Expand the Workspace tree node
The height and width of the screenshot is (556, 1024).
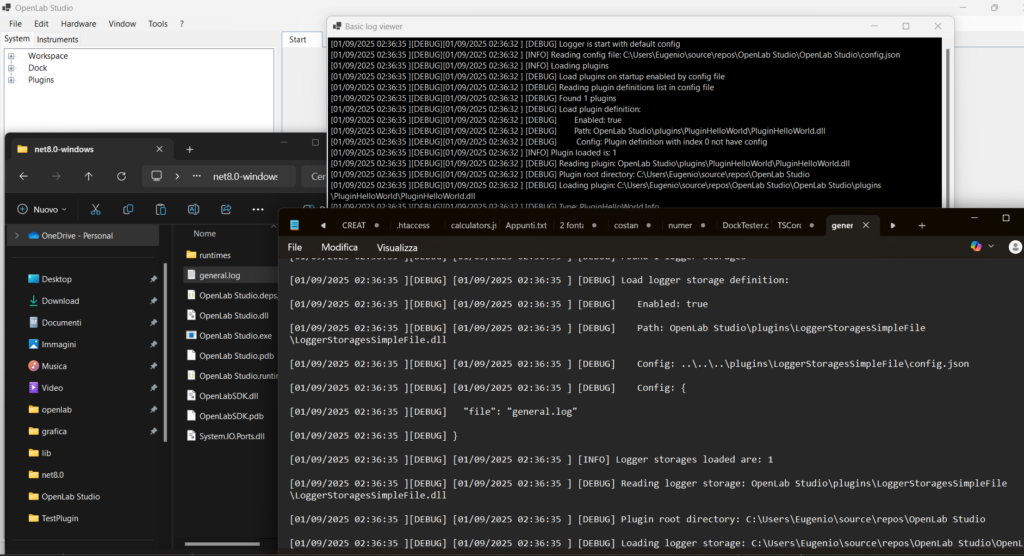[x=11, y=56]
